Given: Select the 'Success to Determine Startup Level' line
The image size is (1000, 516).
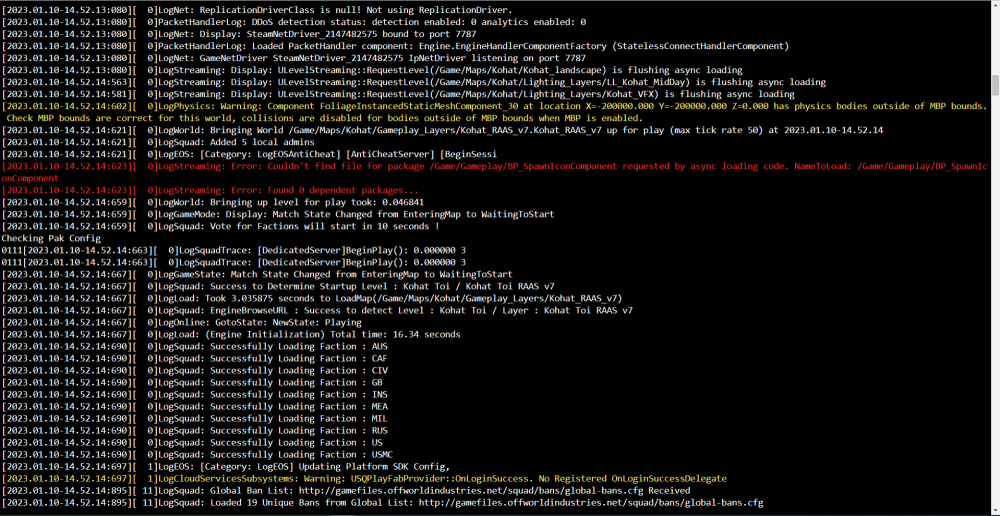Looking at the screenshot, I should point(278,286).
